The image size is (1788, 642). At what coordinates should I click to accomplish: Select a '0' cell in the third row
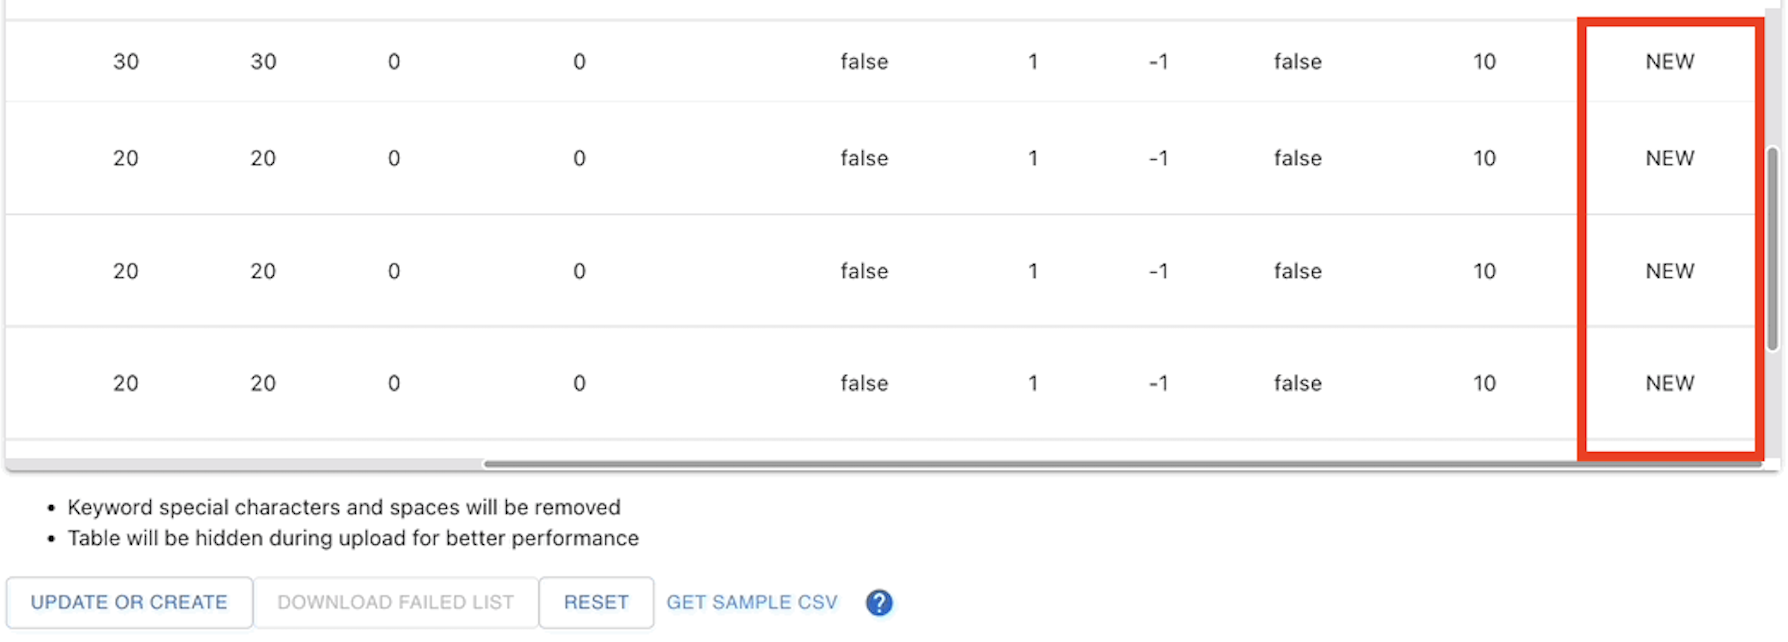pyautogui.click(x=393, y=271)
